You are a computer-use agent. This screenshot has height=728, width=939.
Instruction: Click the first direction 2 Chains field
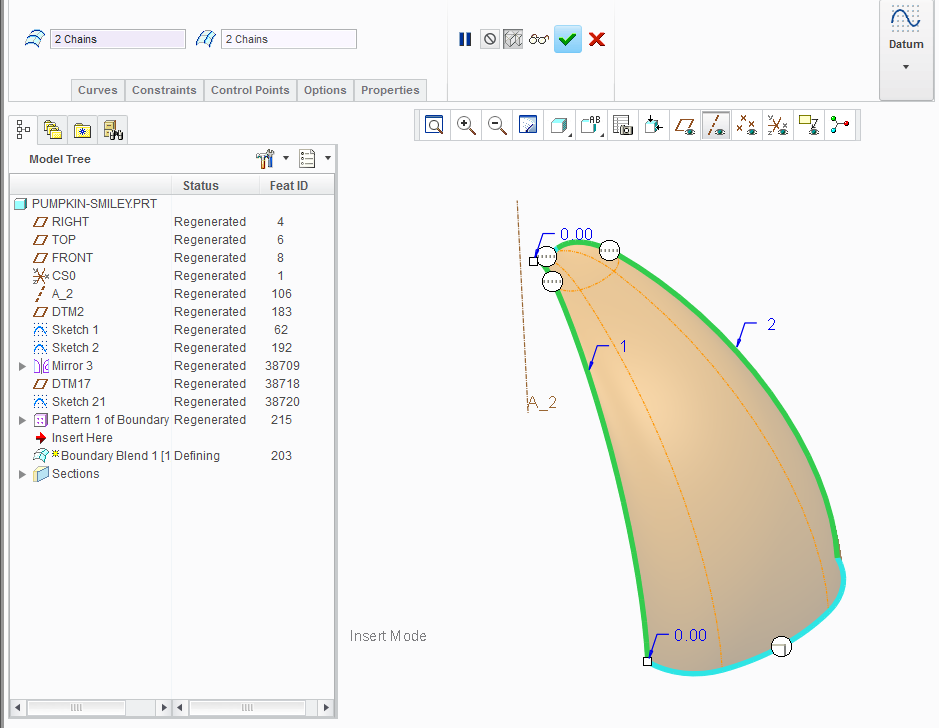[118, 39]
